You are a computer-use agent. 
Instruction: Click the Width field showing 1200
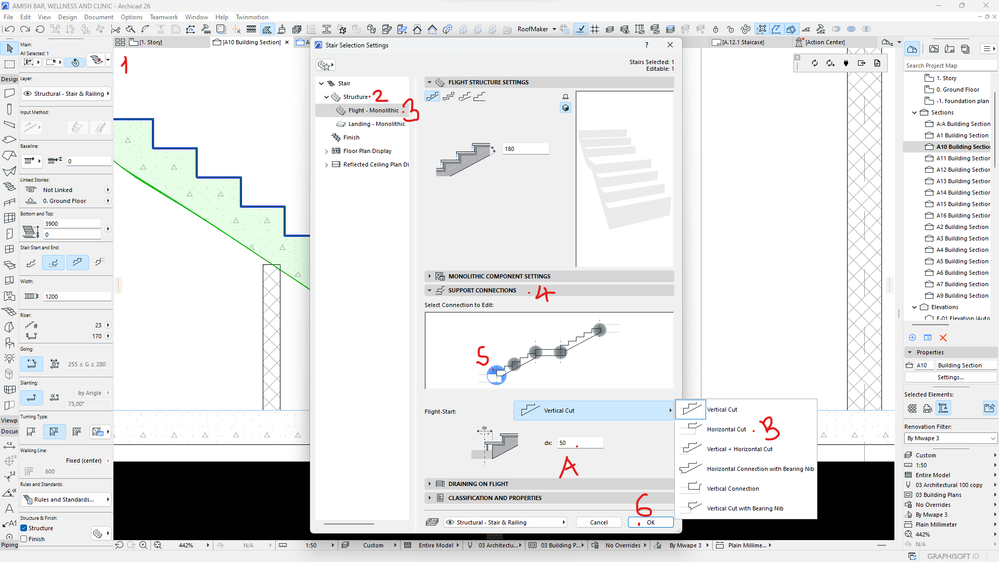(x=77, y=296)
